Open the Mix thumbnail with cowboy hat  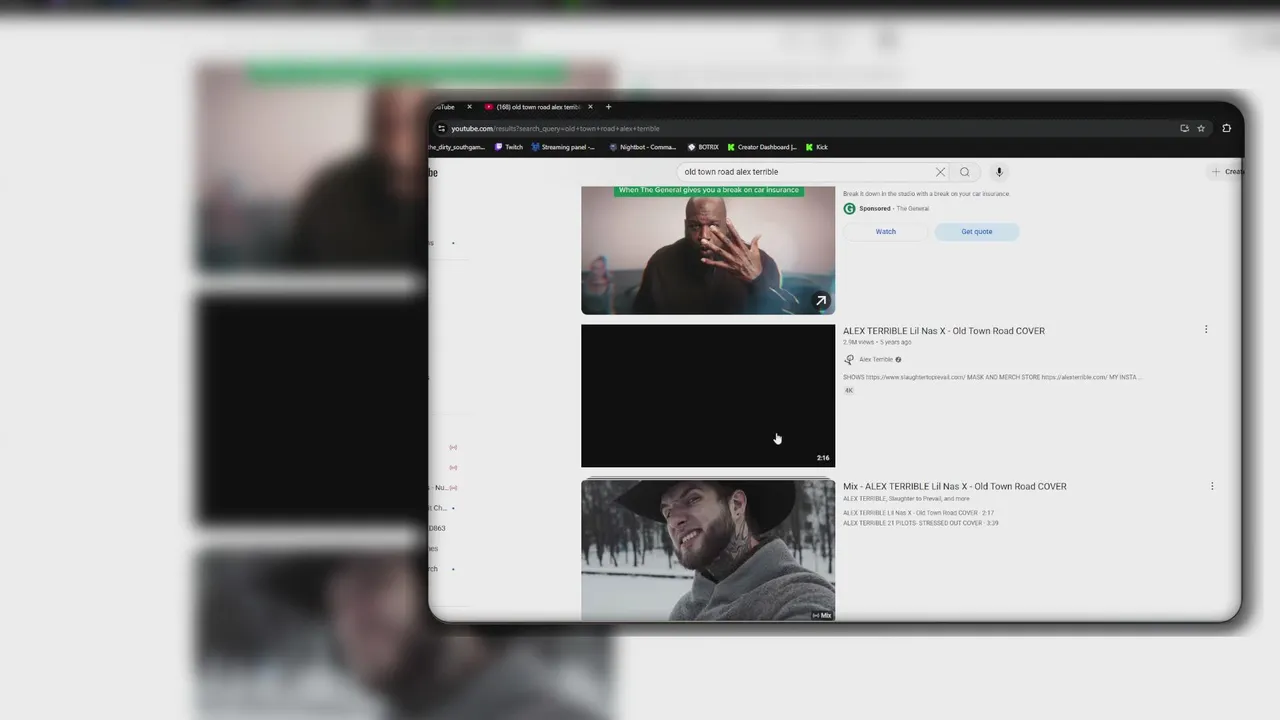click(708, 550)
